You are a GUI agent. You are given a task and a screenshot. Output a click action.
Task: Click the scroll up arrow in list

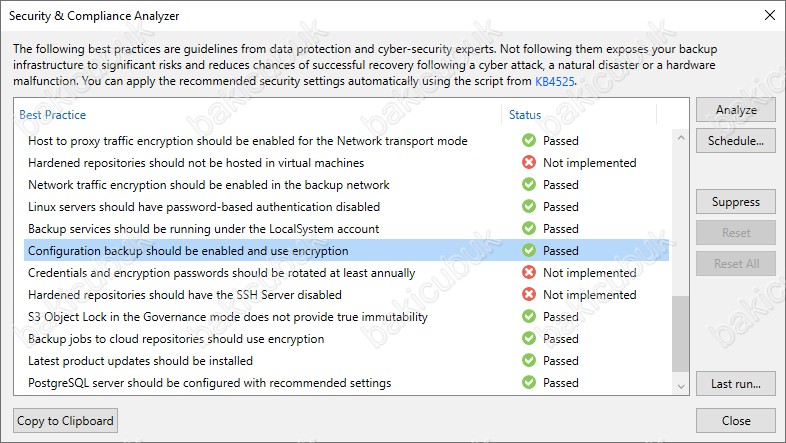680,137
